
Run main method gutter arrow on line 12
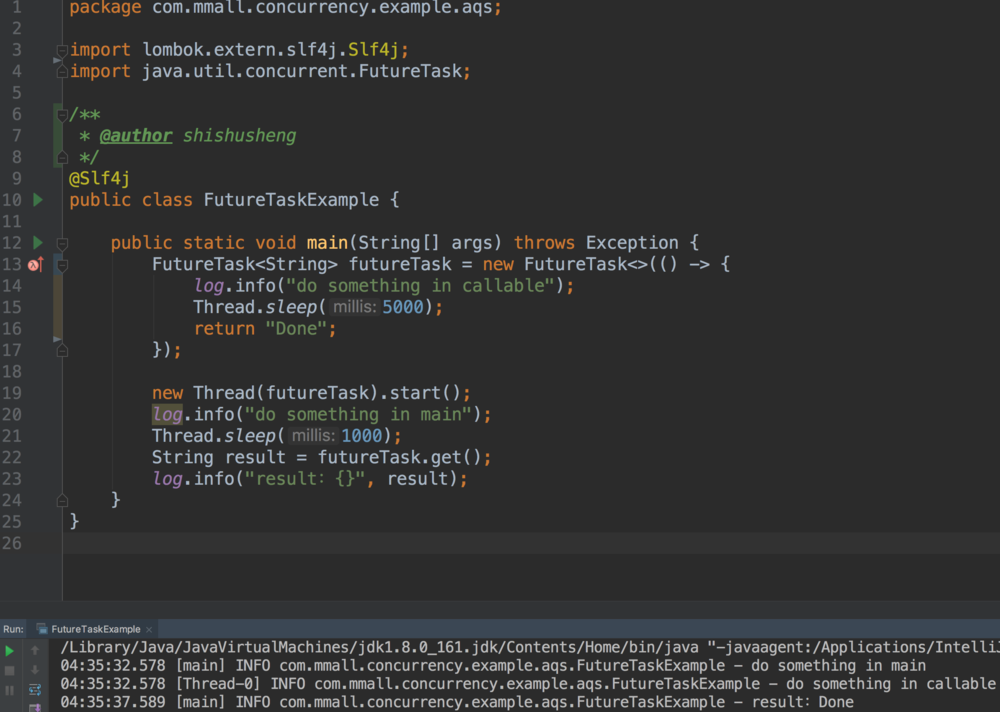38,242
